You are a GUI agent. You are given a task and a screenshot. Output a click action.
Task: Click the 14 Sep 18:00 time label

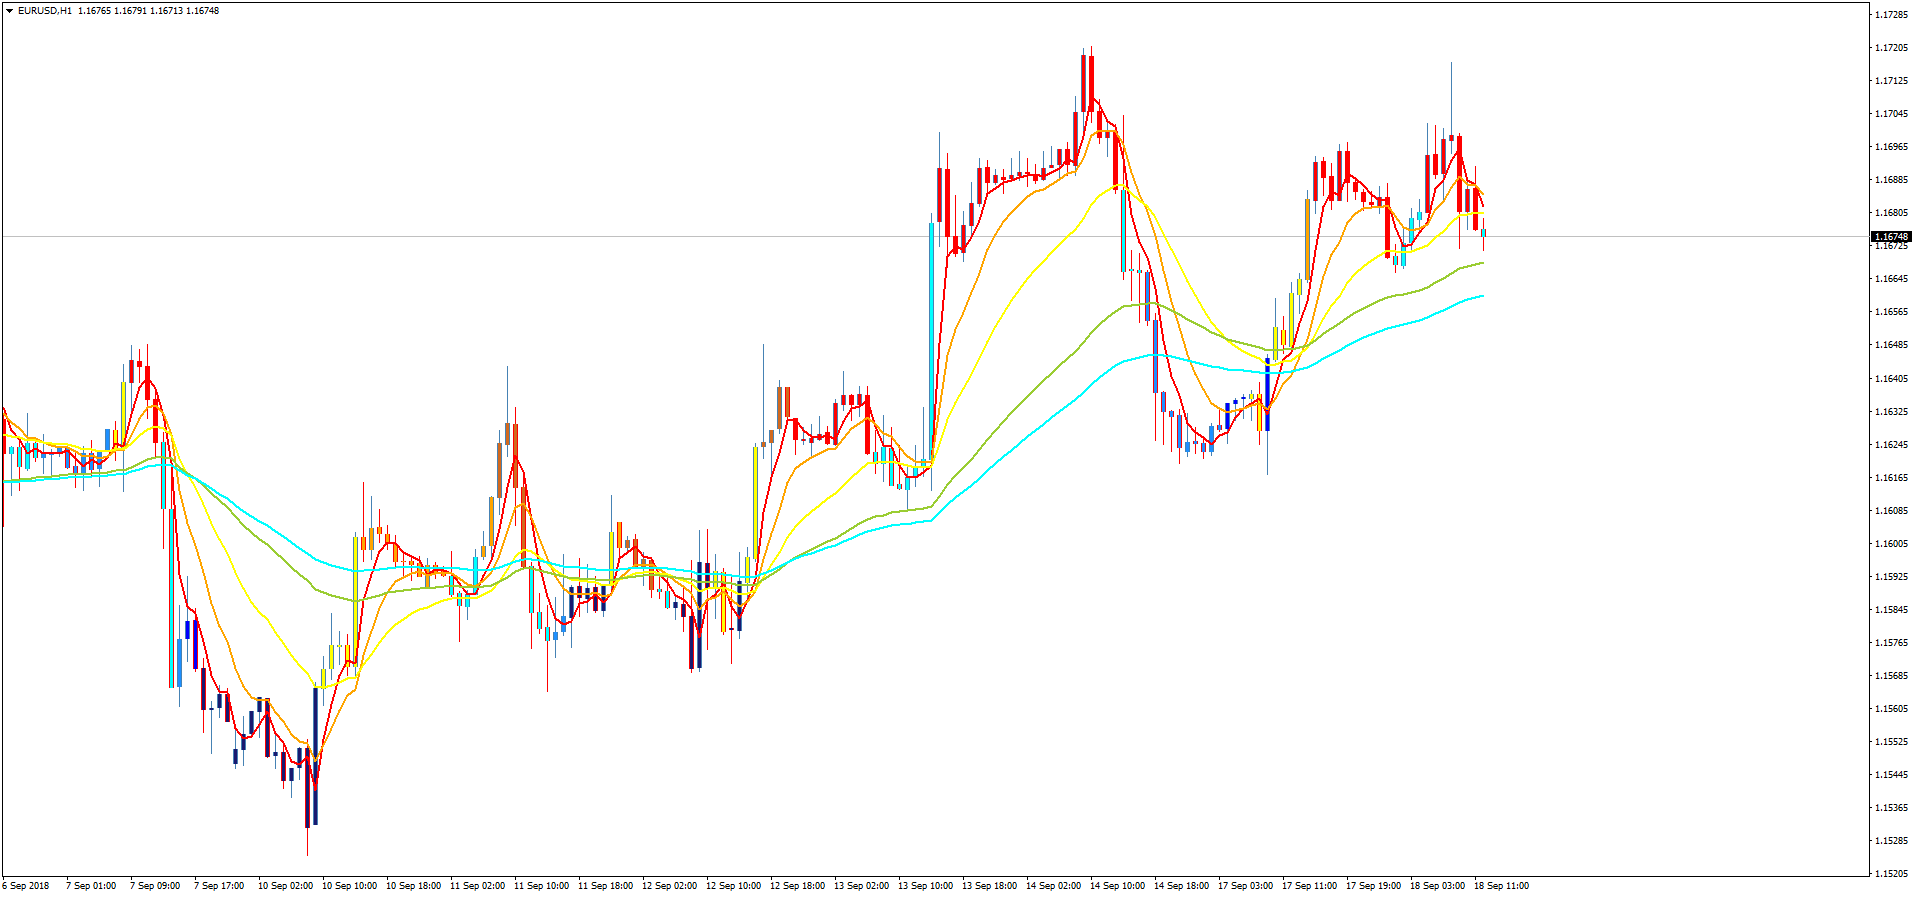coord(1182,886)
